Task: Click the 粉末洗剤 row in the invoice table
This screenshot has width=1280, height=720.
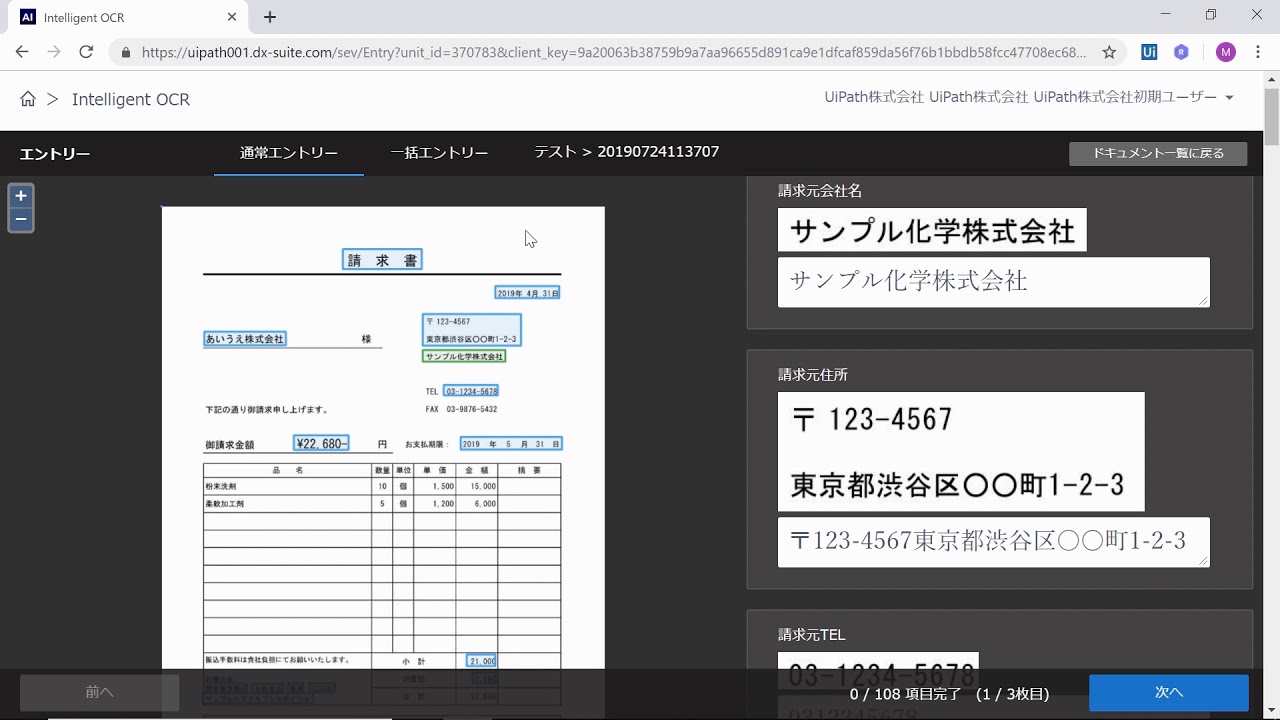Action: click(x=382, y=486)
